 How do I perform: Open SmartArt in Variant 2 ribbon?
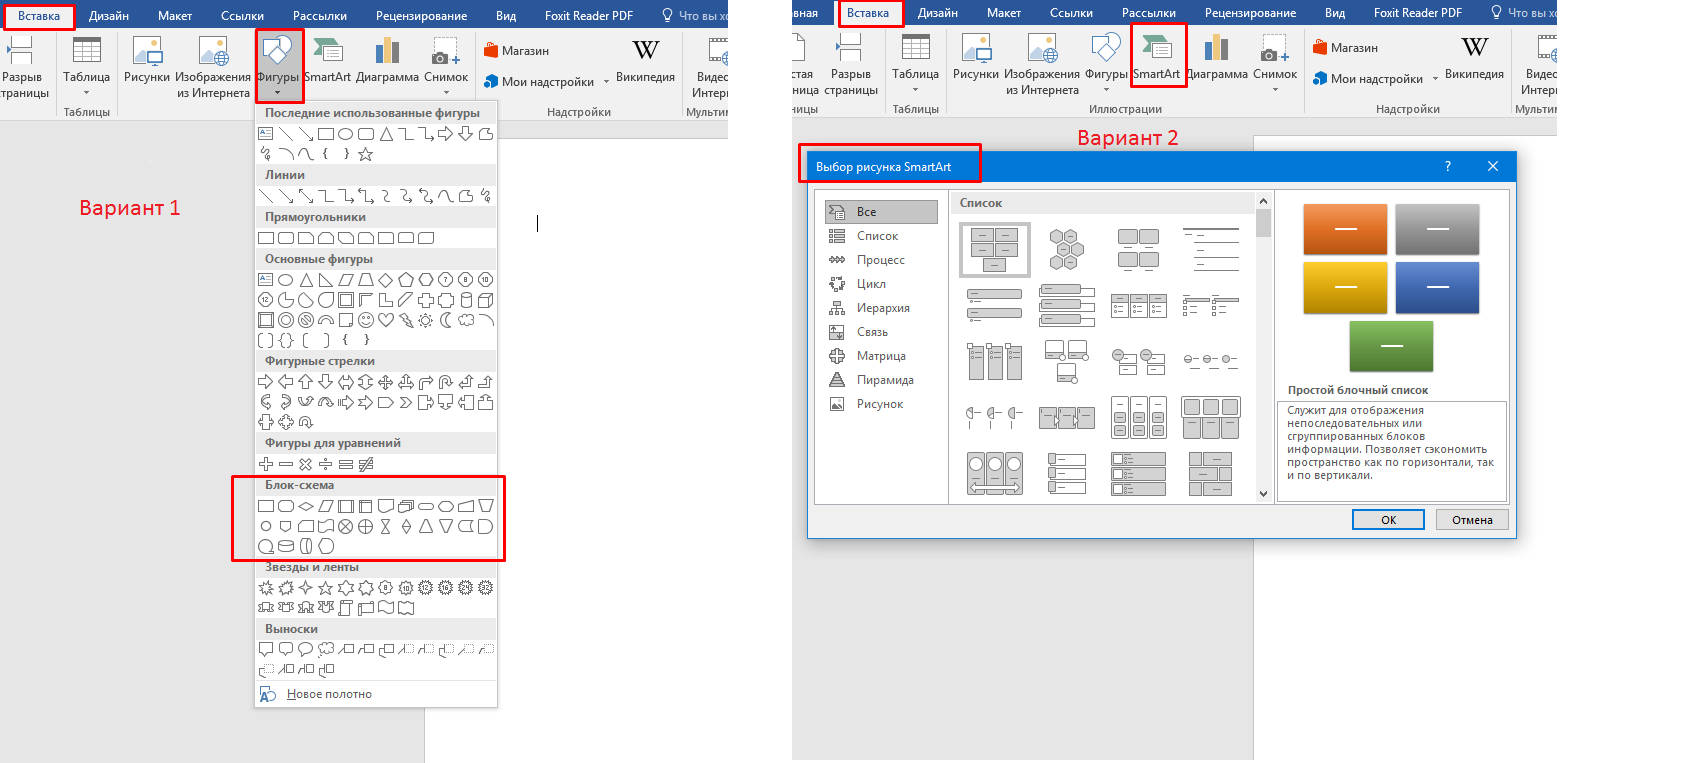[x=1157, y=57]
